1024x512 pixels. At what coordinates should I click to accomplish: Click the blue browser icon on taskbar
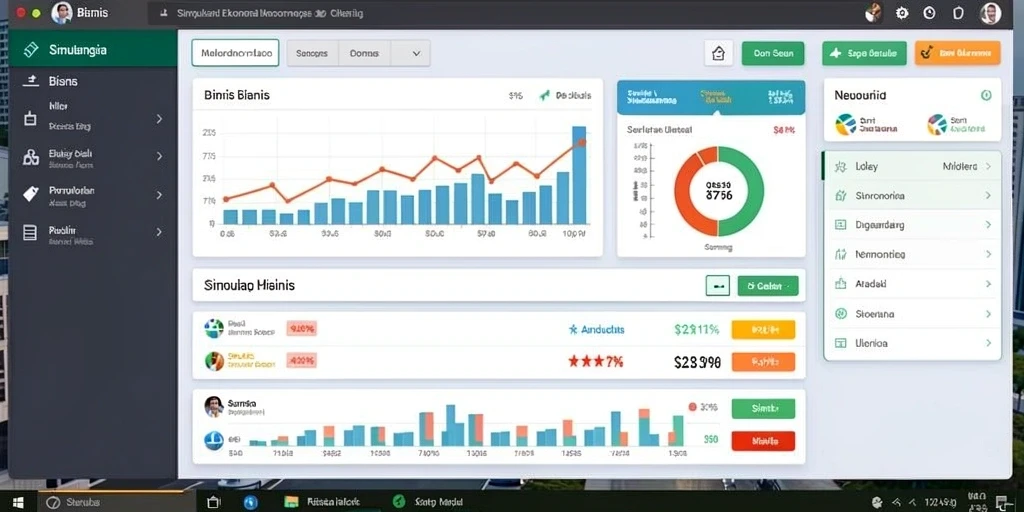click(251, 502)
